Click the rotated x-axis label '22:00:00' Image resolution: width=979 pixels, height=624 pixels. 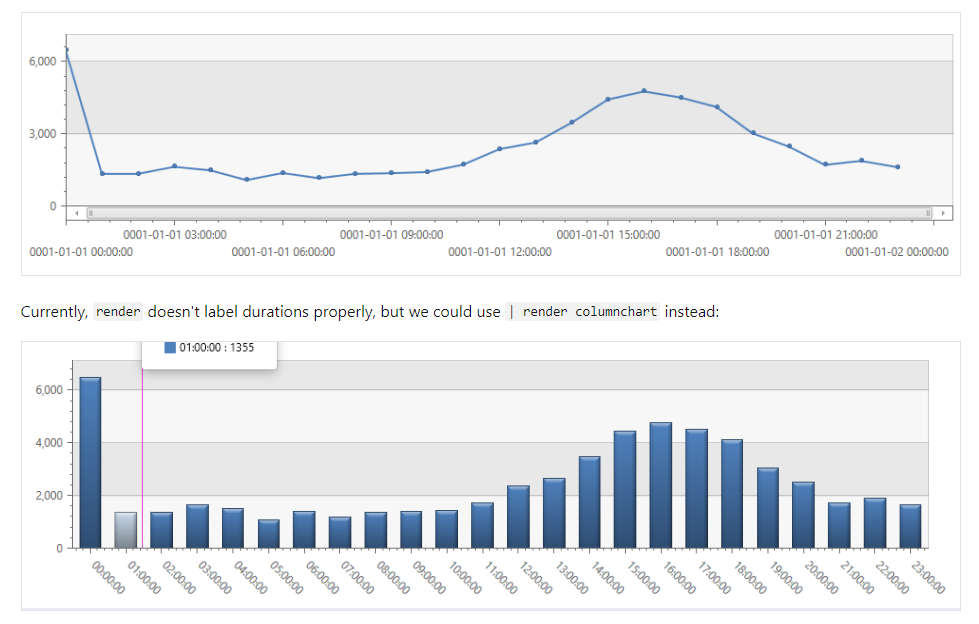[x=892, y=577]
